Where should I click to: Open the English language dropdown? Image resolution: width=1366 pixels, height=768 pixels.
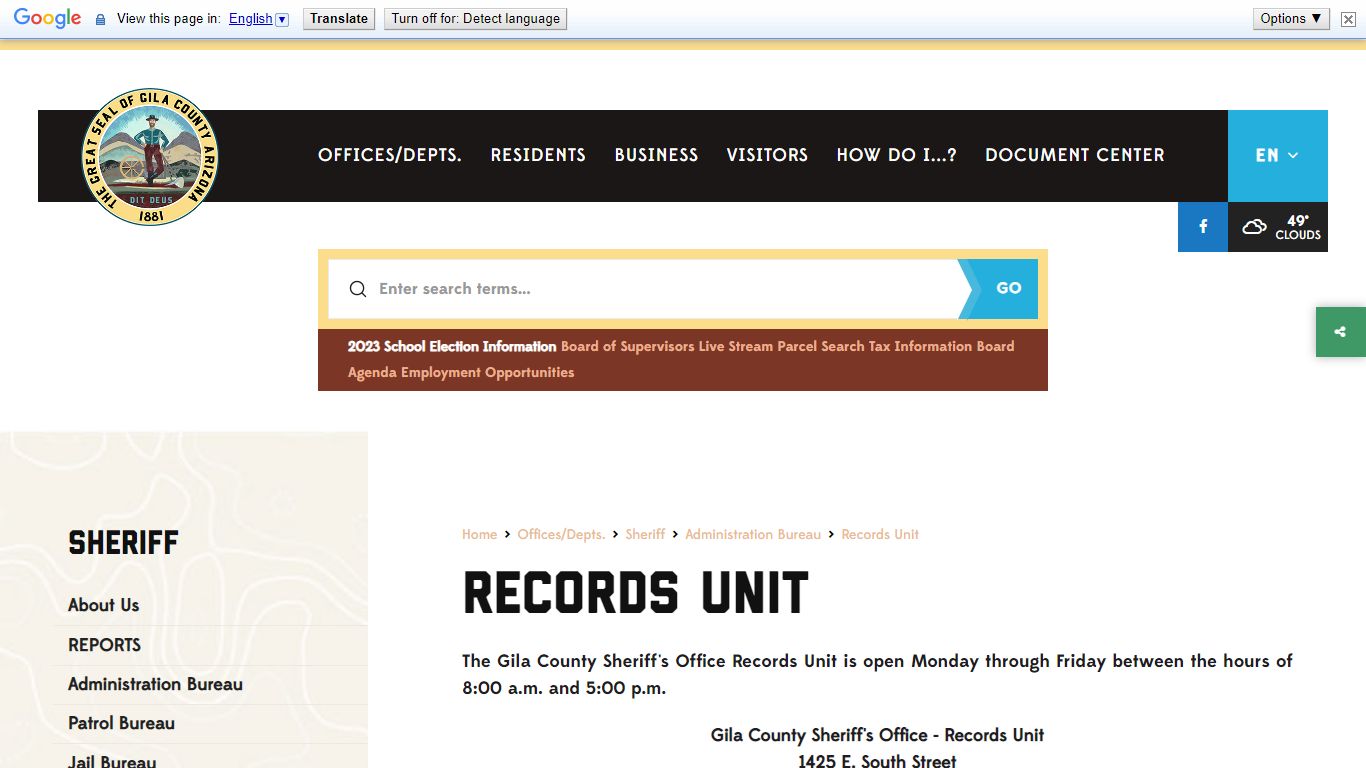point(258,19)
